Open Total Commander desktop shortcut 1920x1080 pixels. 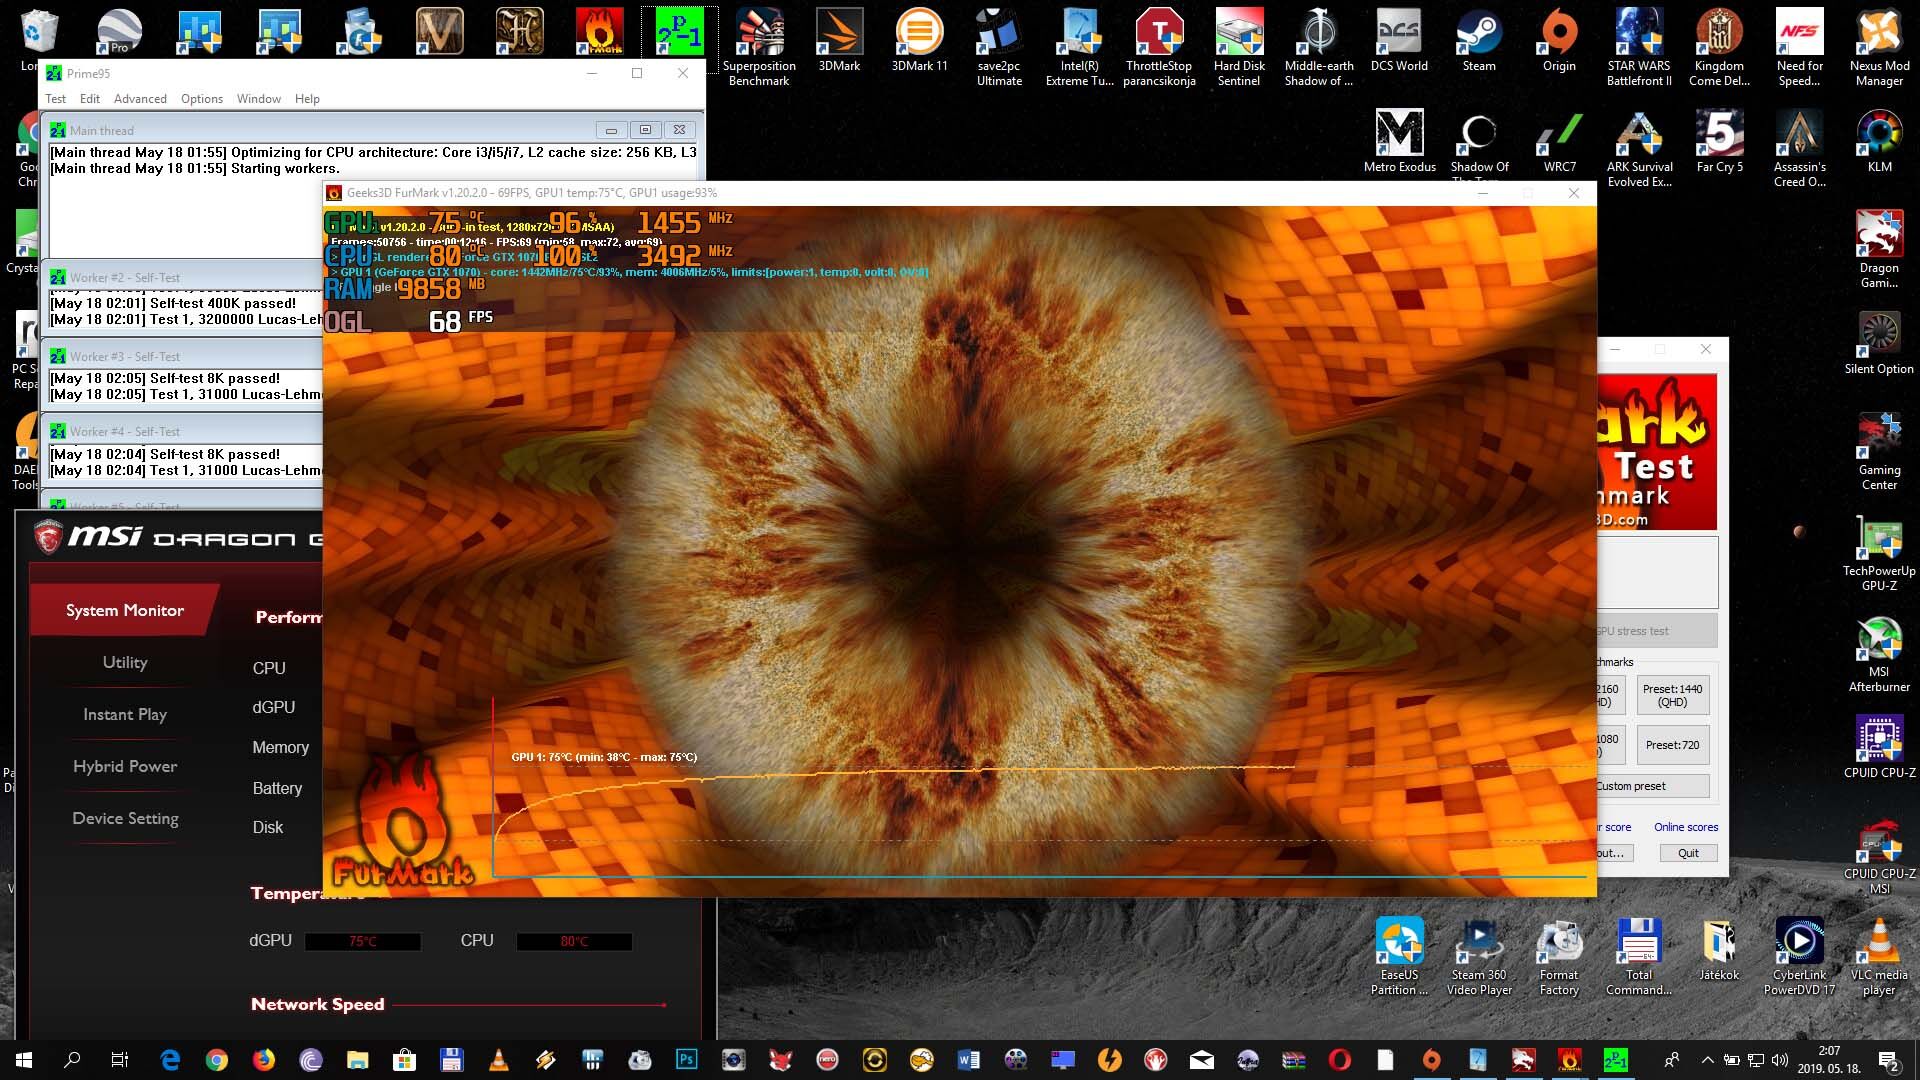[1639, 957]
